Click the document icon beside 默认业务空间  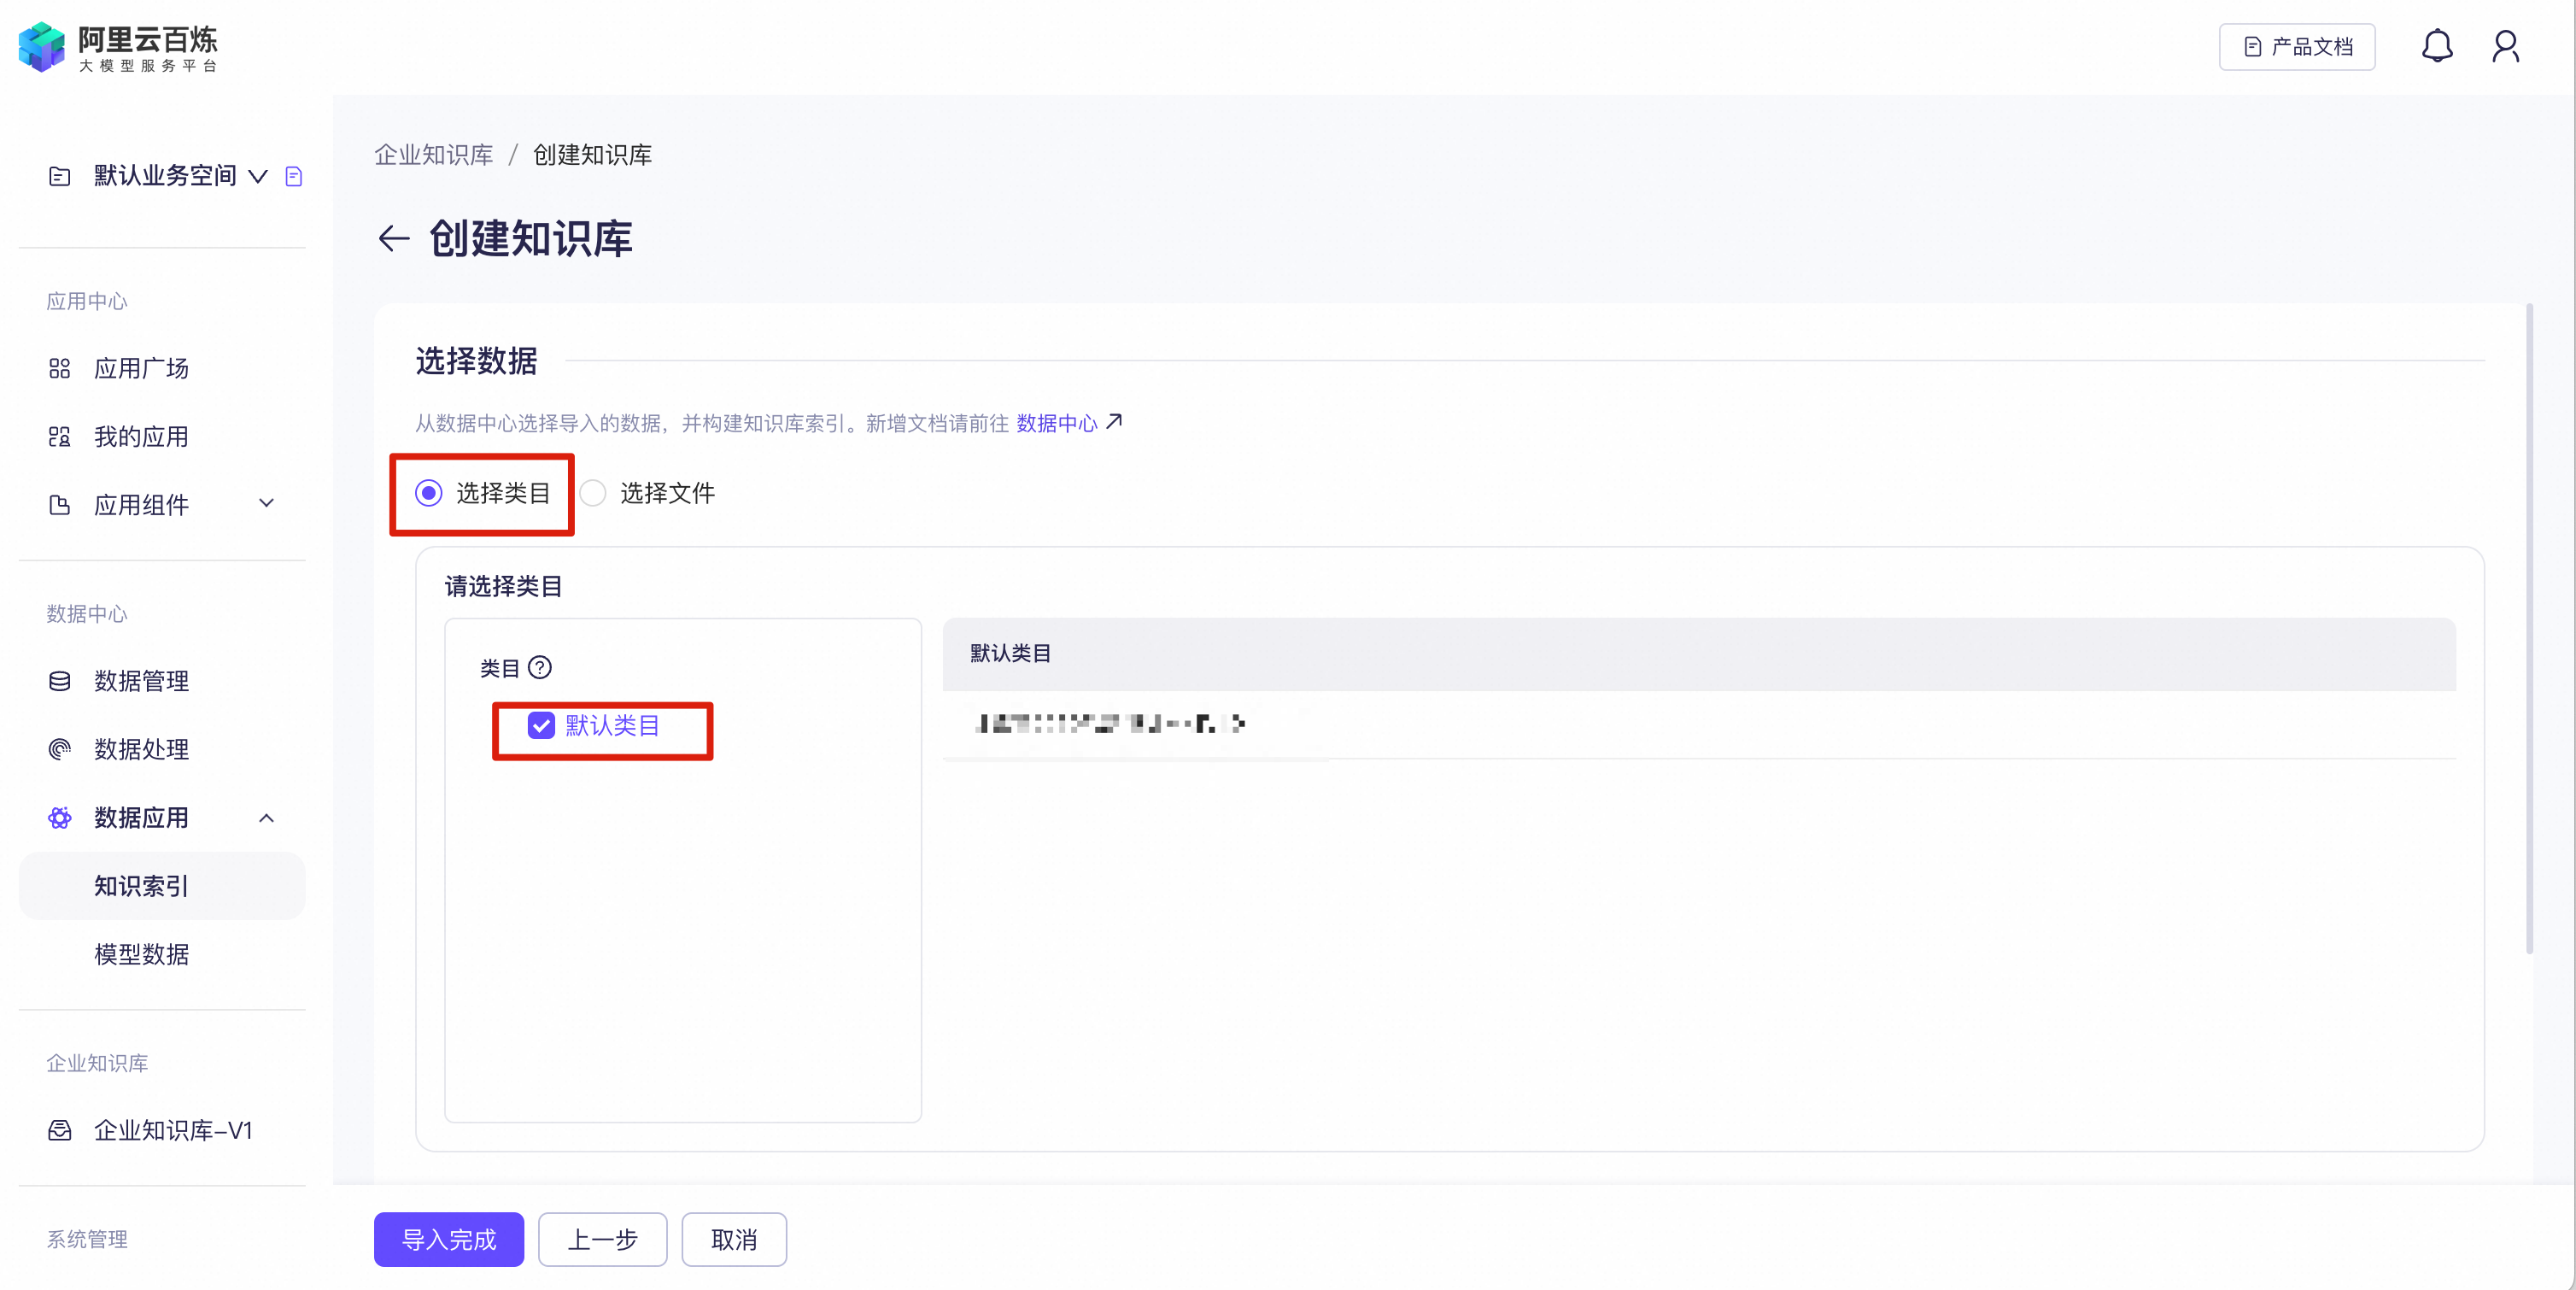click(x=293, y=177)
